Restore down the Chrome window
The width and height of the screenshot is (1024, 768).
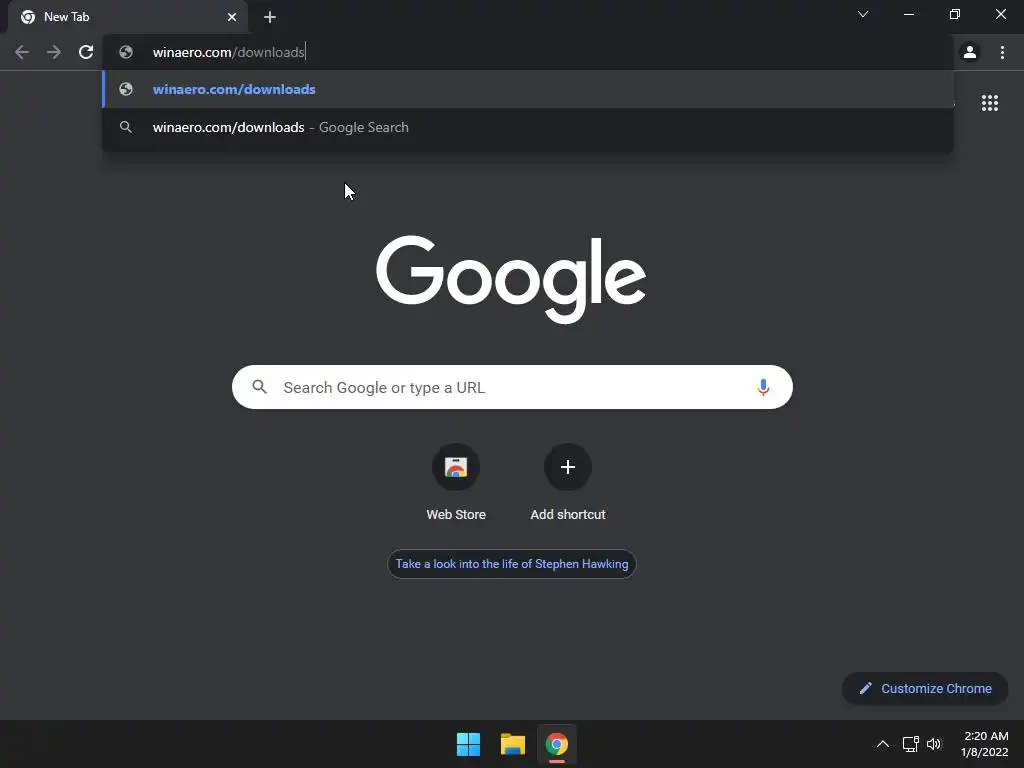coord(955,14)
